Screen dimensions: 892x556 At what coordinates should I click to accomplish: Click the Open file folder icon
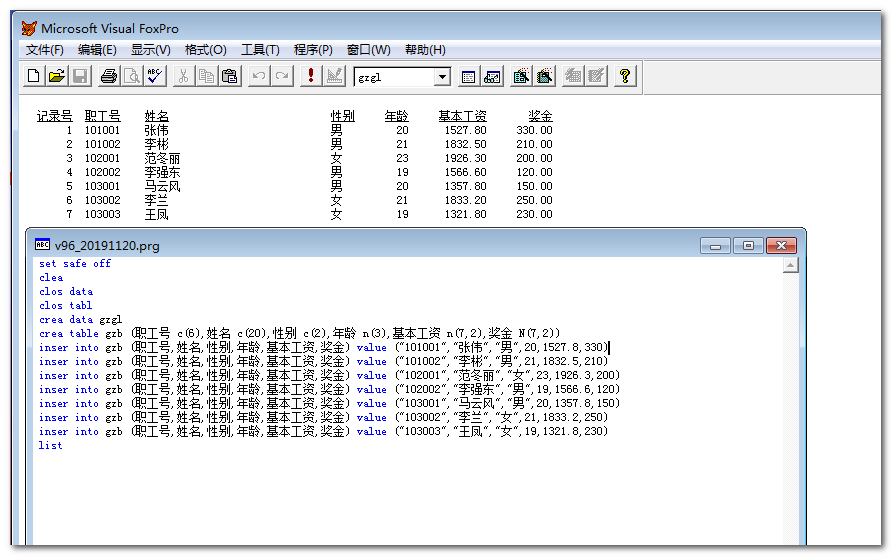point(56,76)
